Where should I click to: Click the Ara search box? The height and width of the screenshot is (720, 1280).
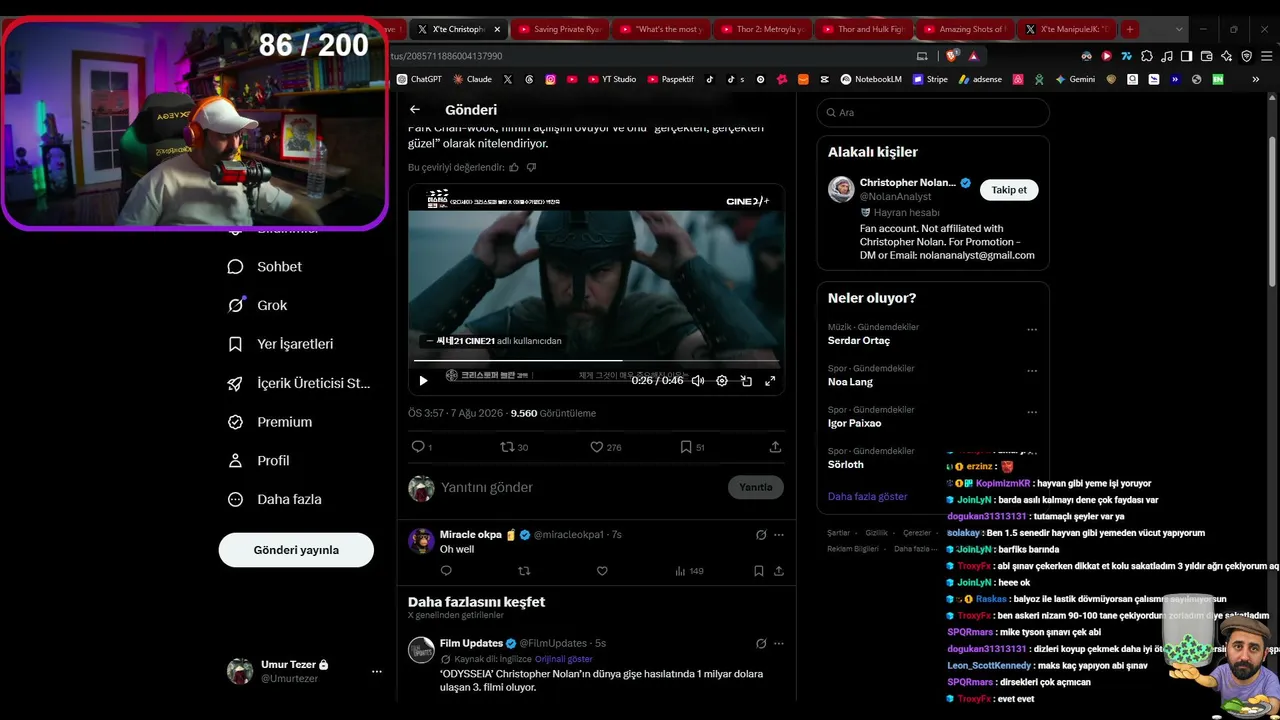pyautogui.click(x=933, y=113)
